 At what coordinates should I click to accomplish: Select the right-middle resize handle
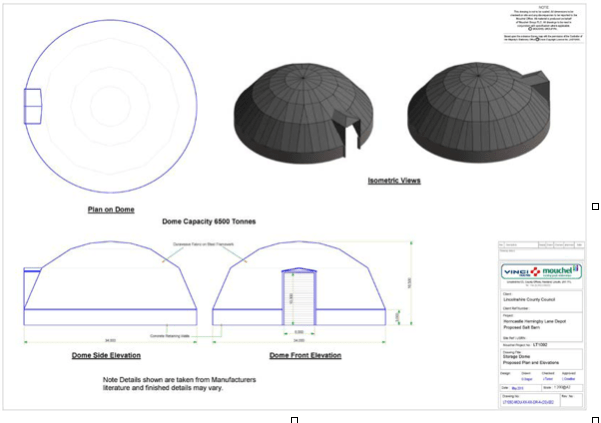(595, 207)
